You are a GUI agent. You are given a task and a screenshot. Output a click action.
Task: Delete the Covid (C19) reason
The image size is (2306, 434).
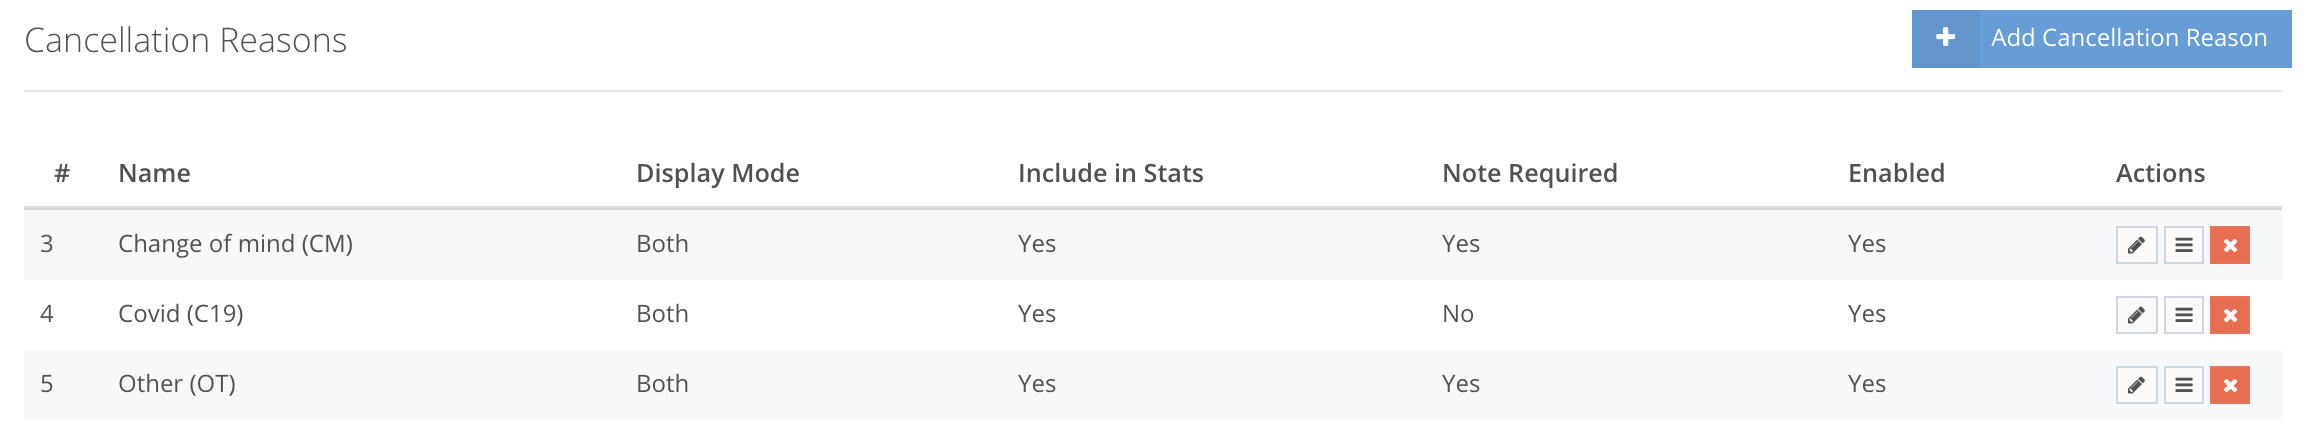point(2230,315)
